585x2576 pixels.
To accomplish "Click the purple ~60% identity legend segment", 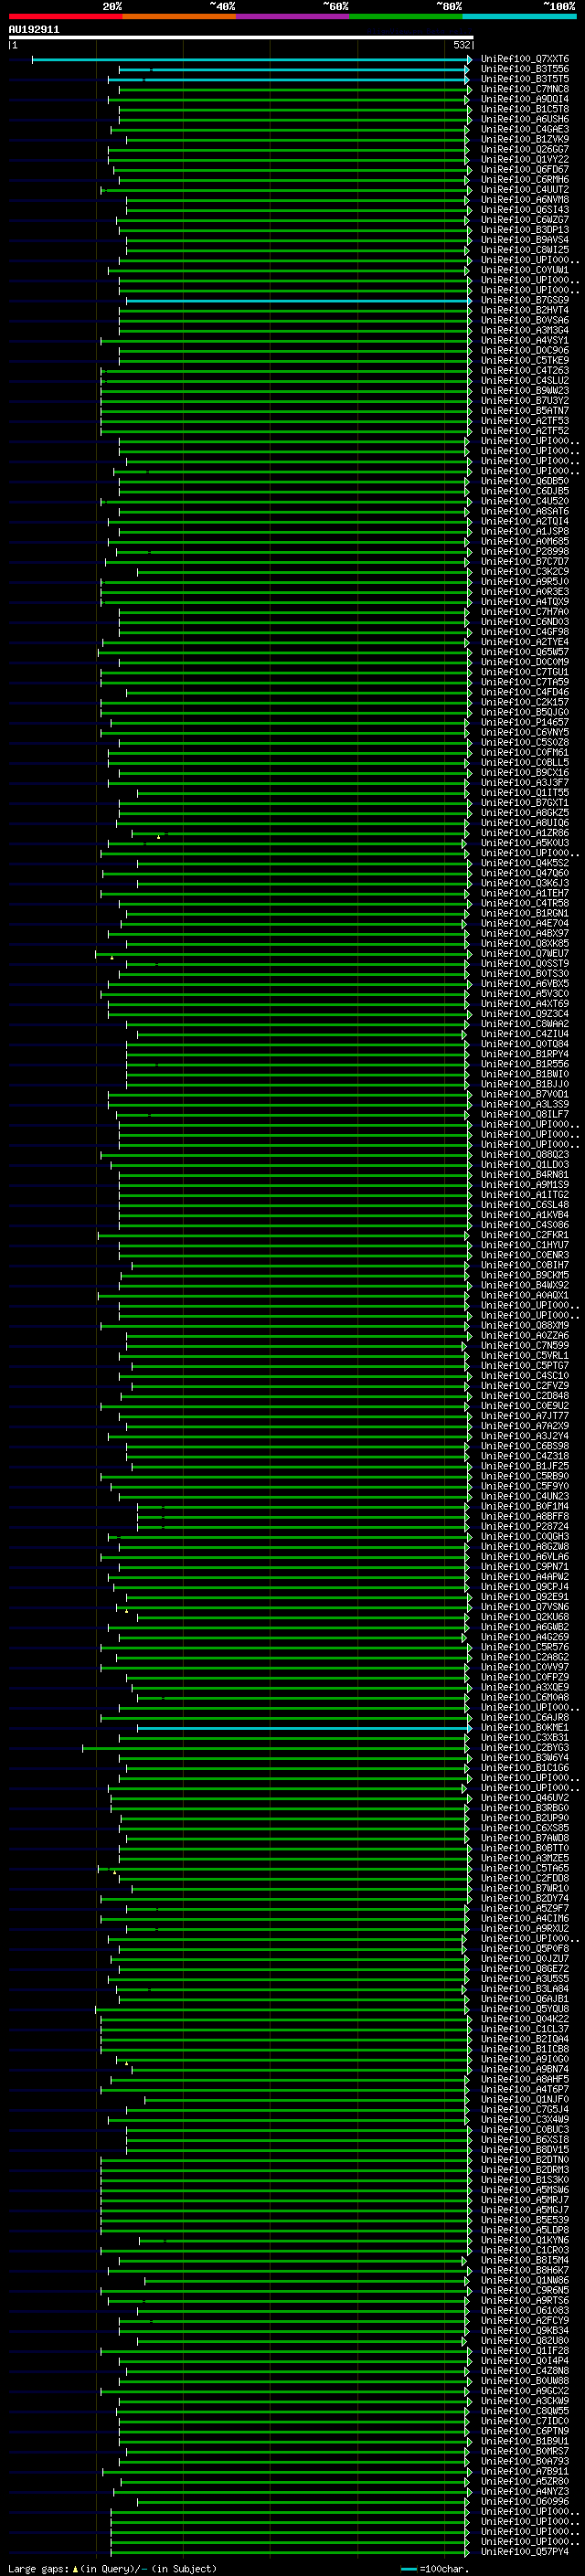I will pyautogui.click(x=292, y=16).
